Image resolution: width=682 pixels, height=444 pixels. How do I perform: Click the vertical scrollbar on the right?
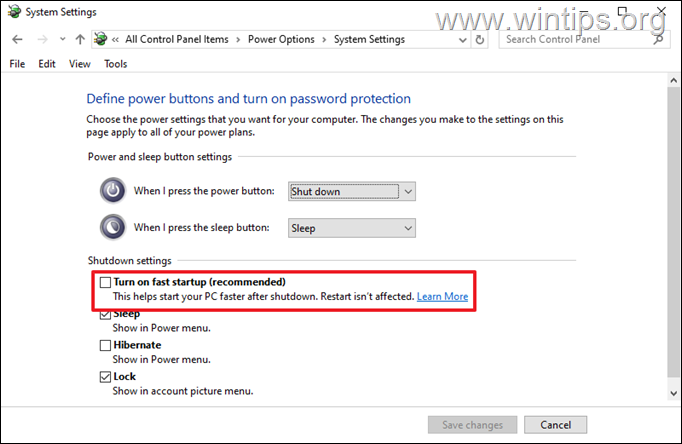click(x=671, y=240)
